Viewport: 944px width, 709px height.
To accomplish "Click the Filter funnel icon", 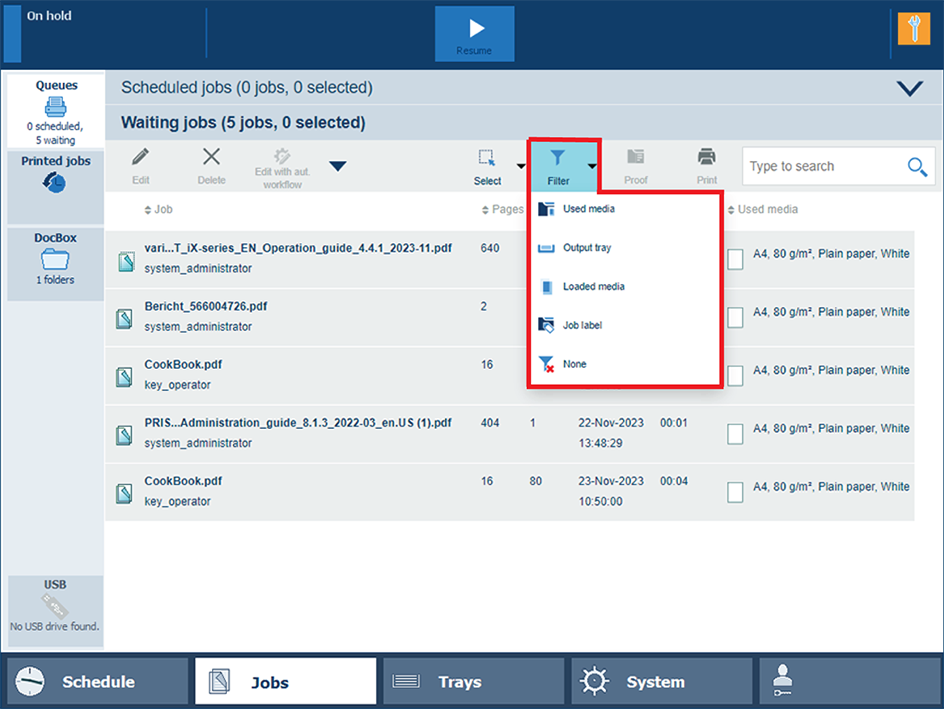I will pyautogui.click(x=558, y=158).
